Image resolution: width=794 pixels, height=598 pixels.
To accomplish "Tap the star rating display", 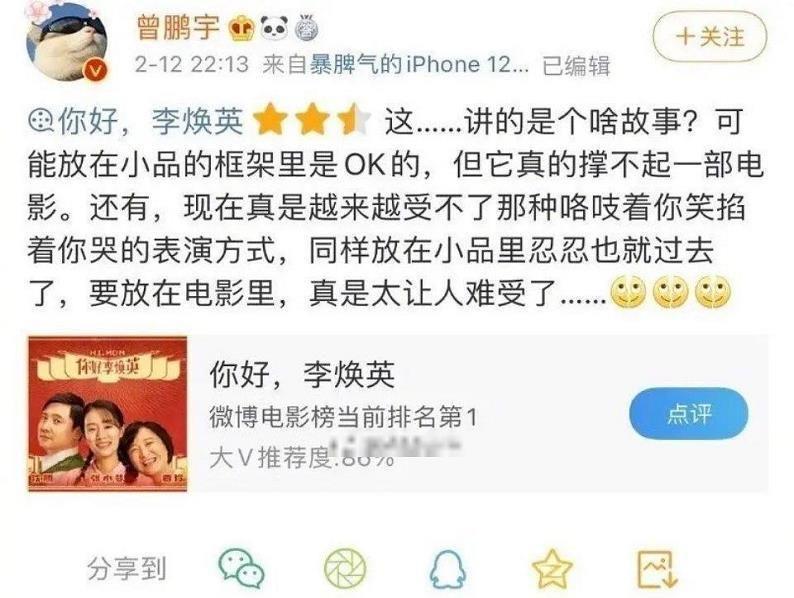I will 311,120.
